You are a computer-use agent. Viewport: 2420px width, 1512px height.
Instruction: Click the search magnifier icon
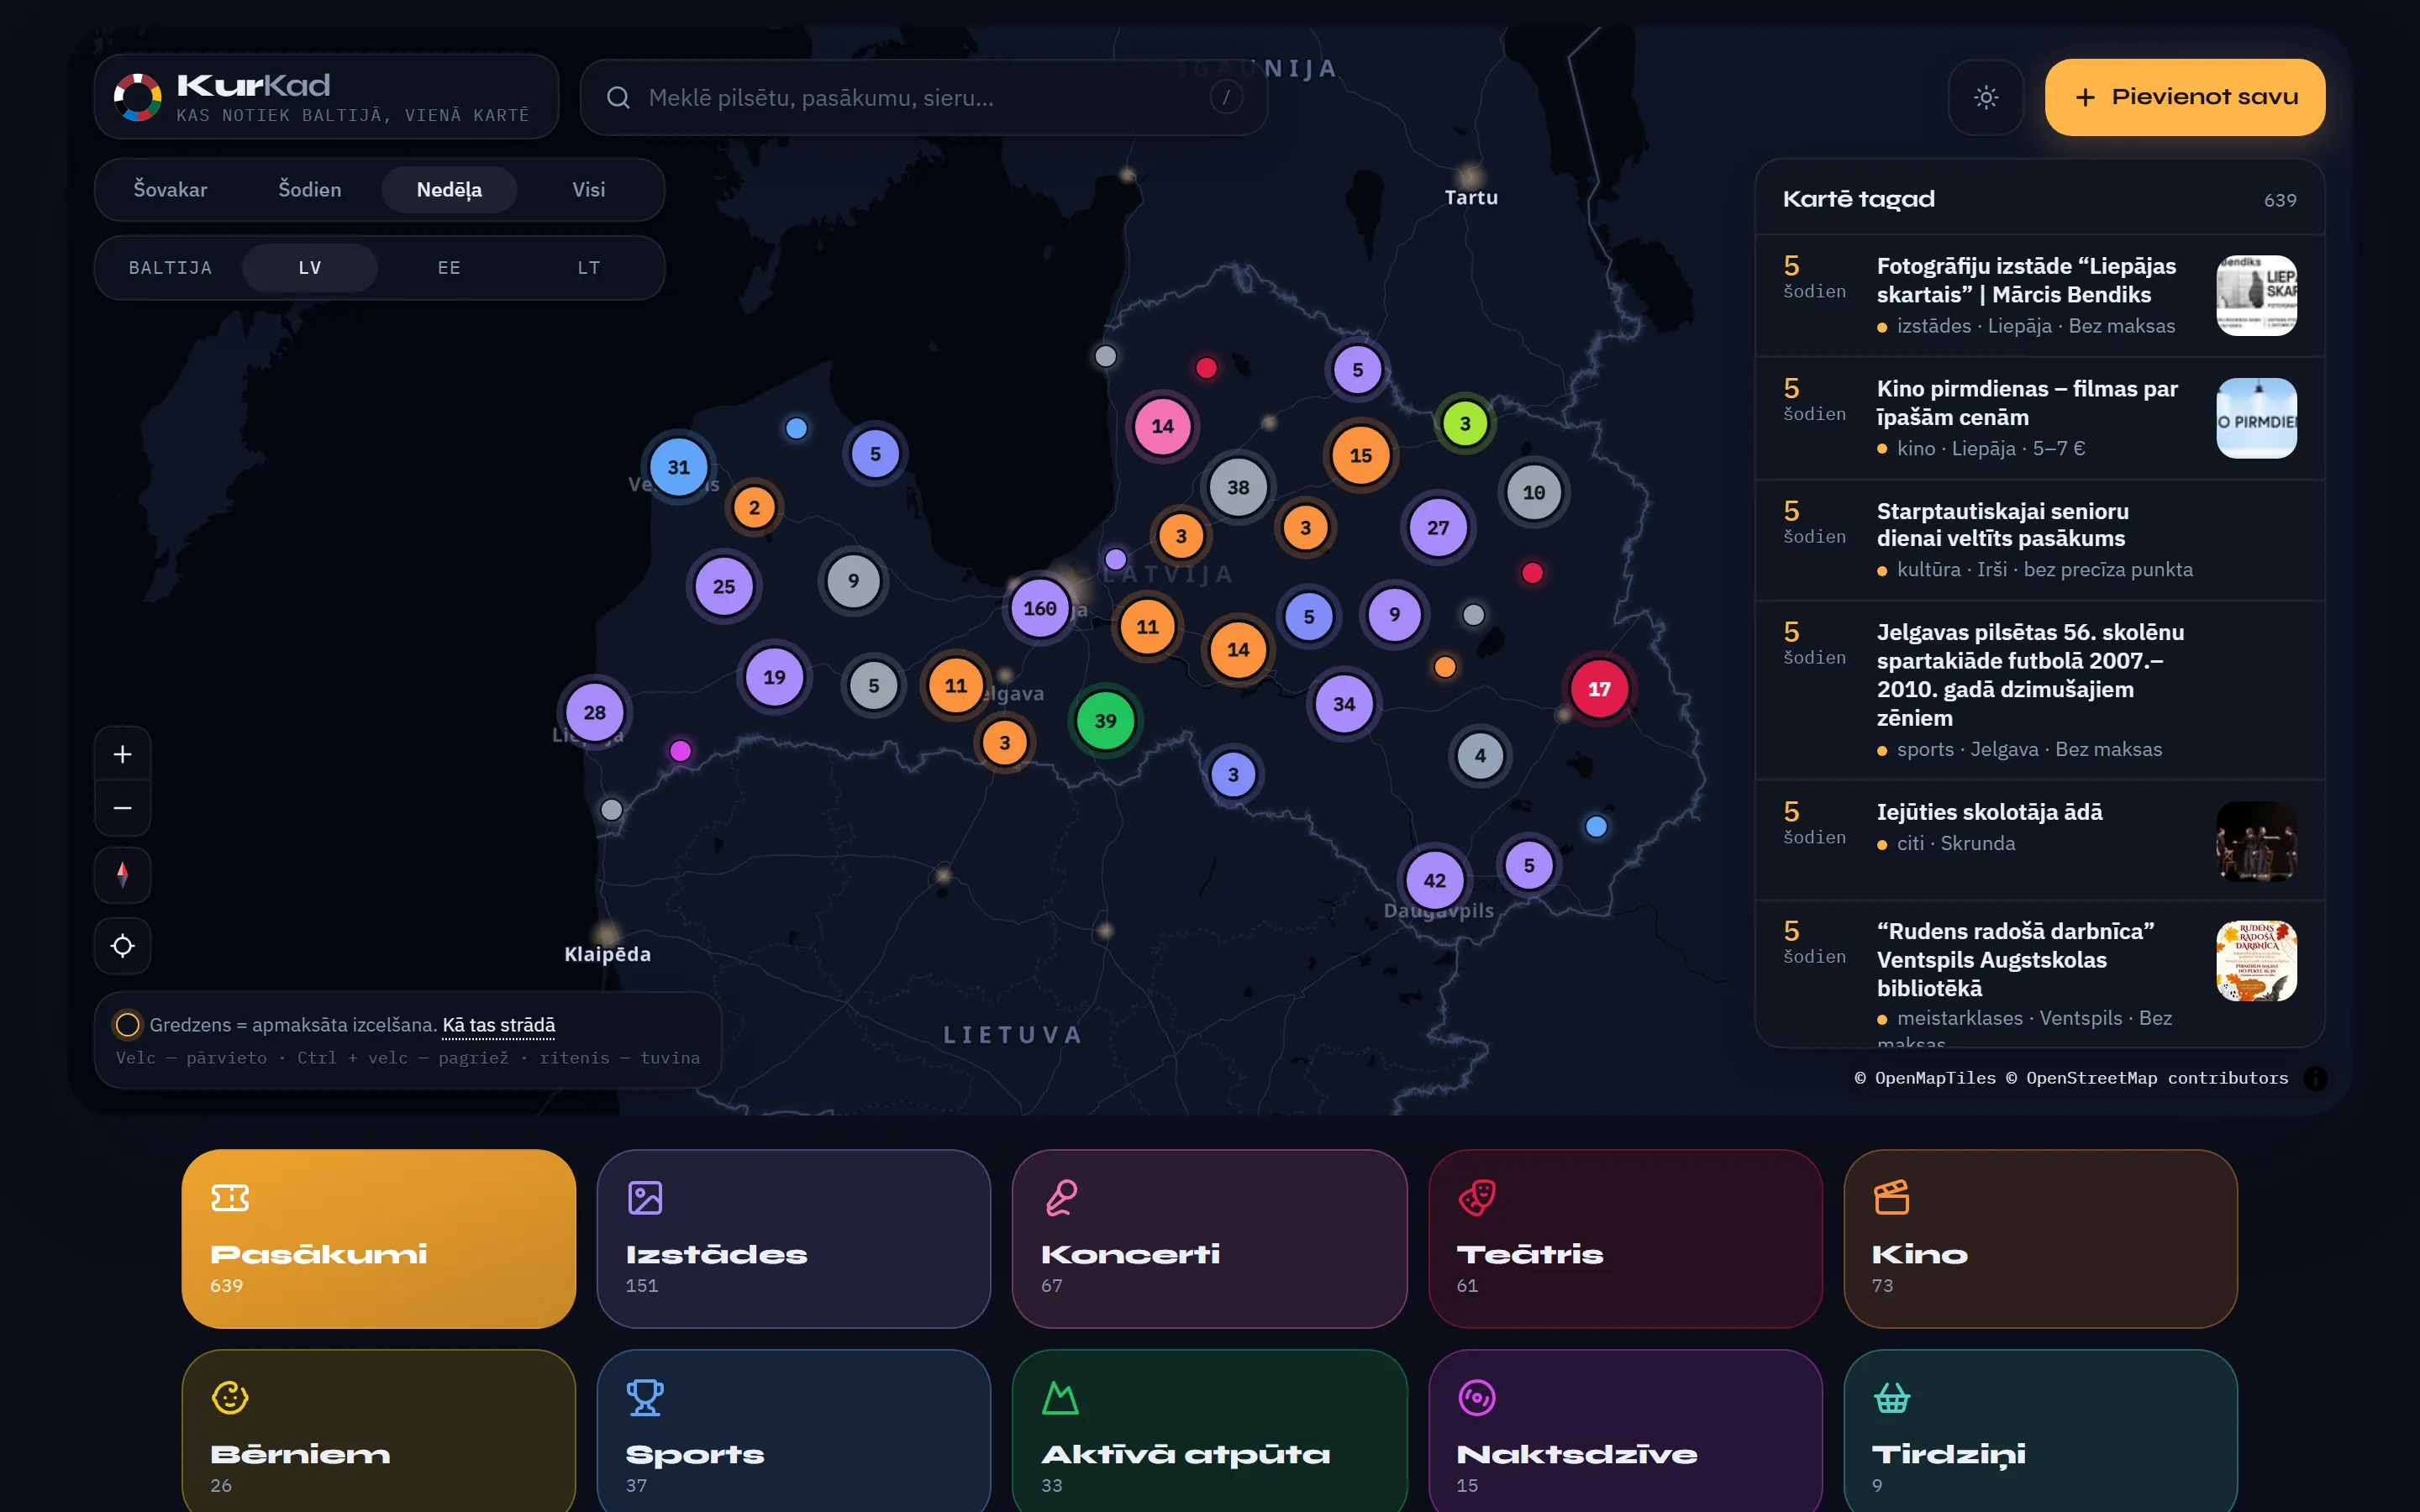618,97
